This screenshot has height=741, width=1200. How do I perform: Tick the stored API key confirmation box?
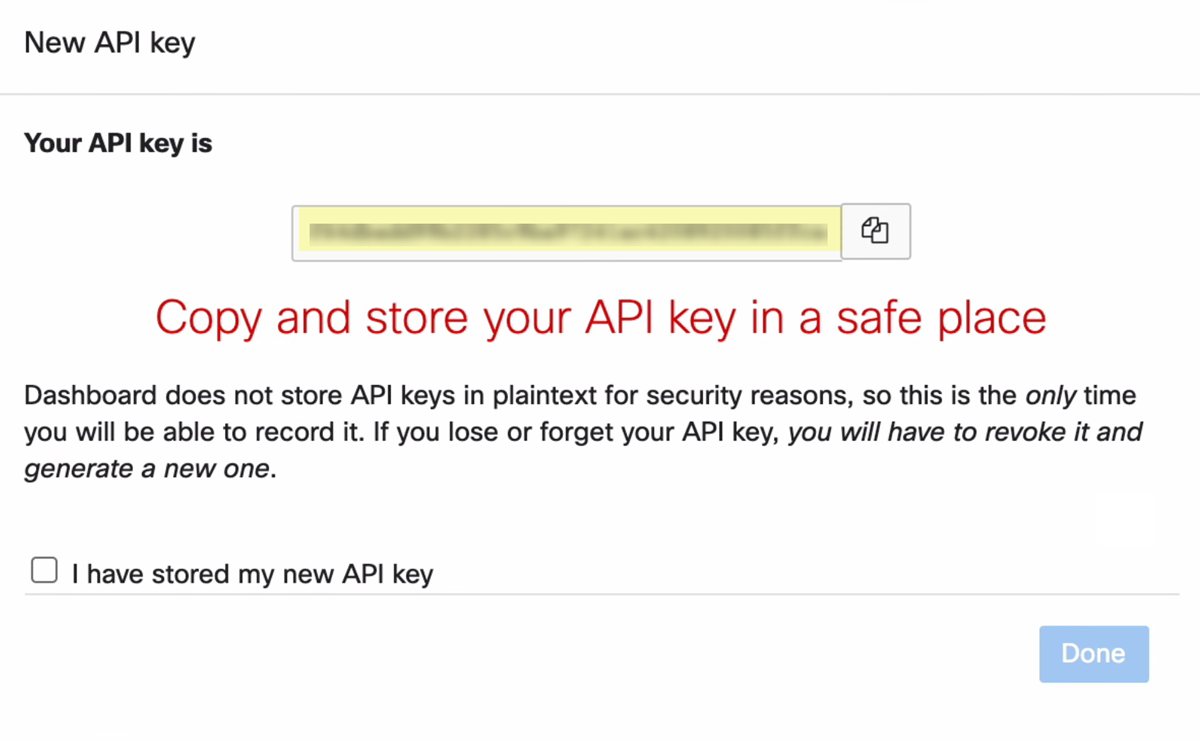44,571
